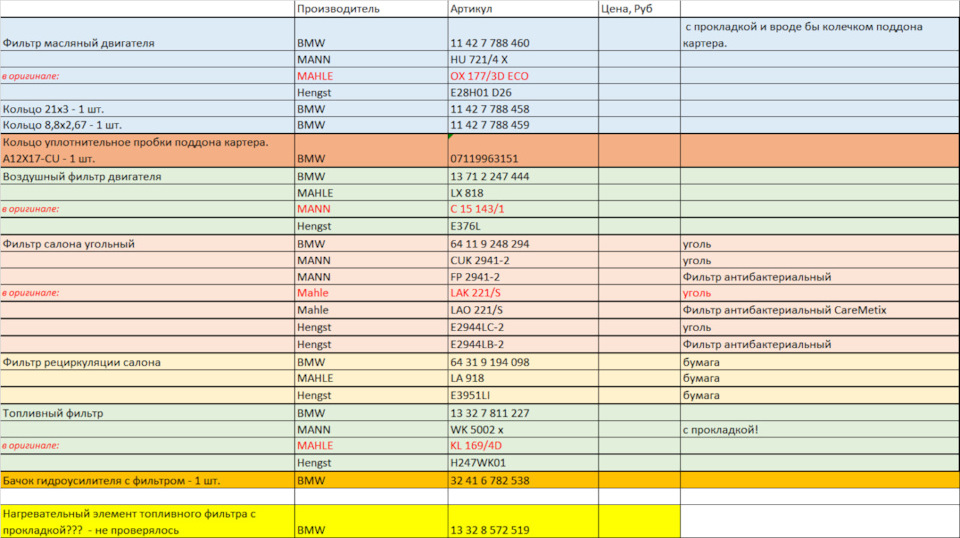The height and width of the screenshot is (538, 960).
Task: Select the 'Цена, Руб' header cell
Action: pos(639,9)
